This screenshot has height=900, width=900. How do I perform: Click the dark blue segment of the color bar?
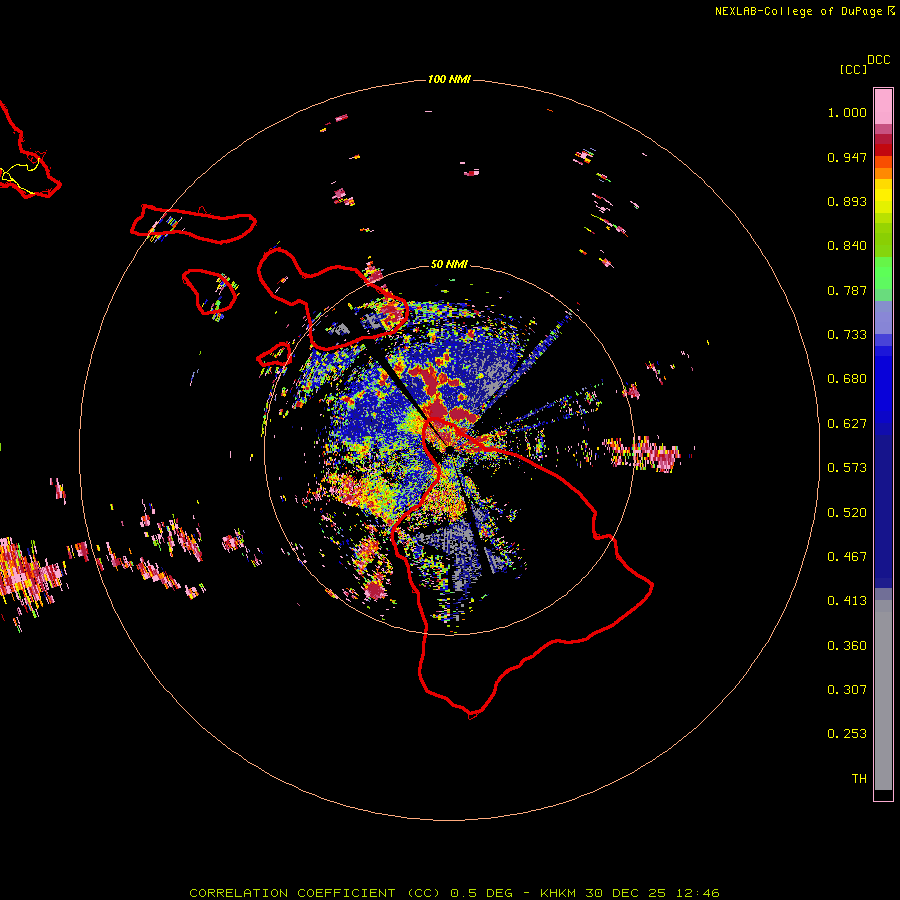[x=883, y=511]
